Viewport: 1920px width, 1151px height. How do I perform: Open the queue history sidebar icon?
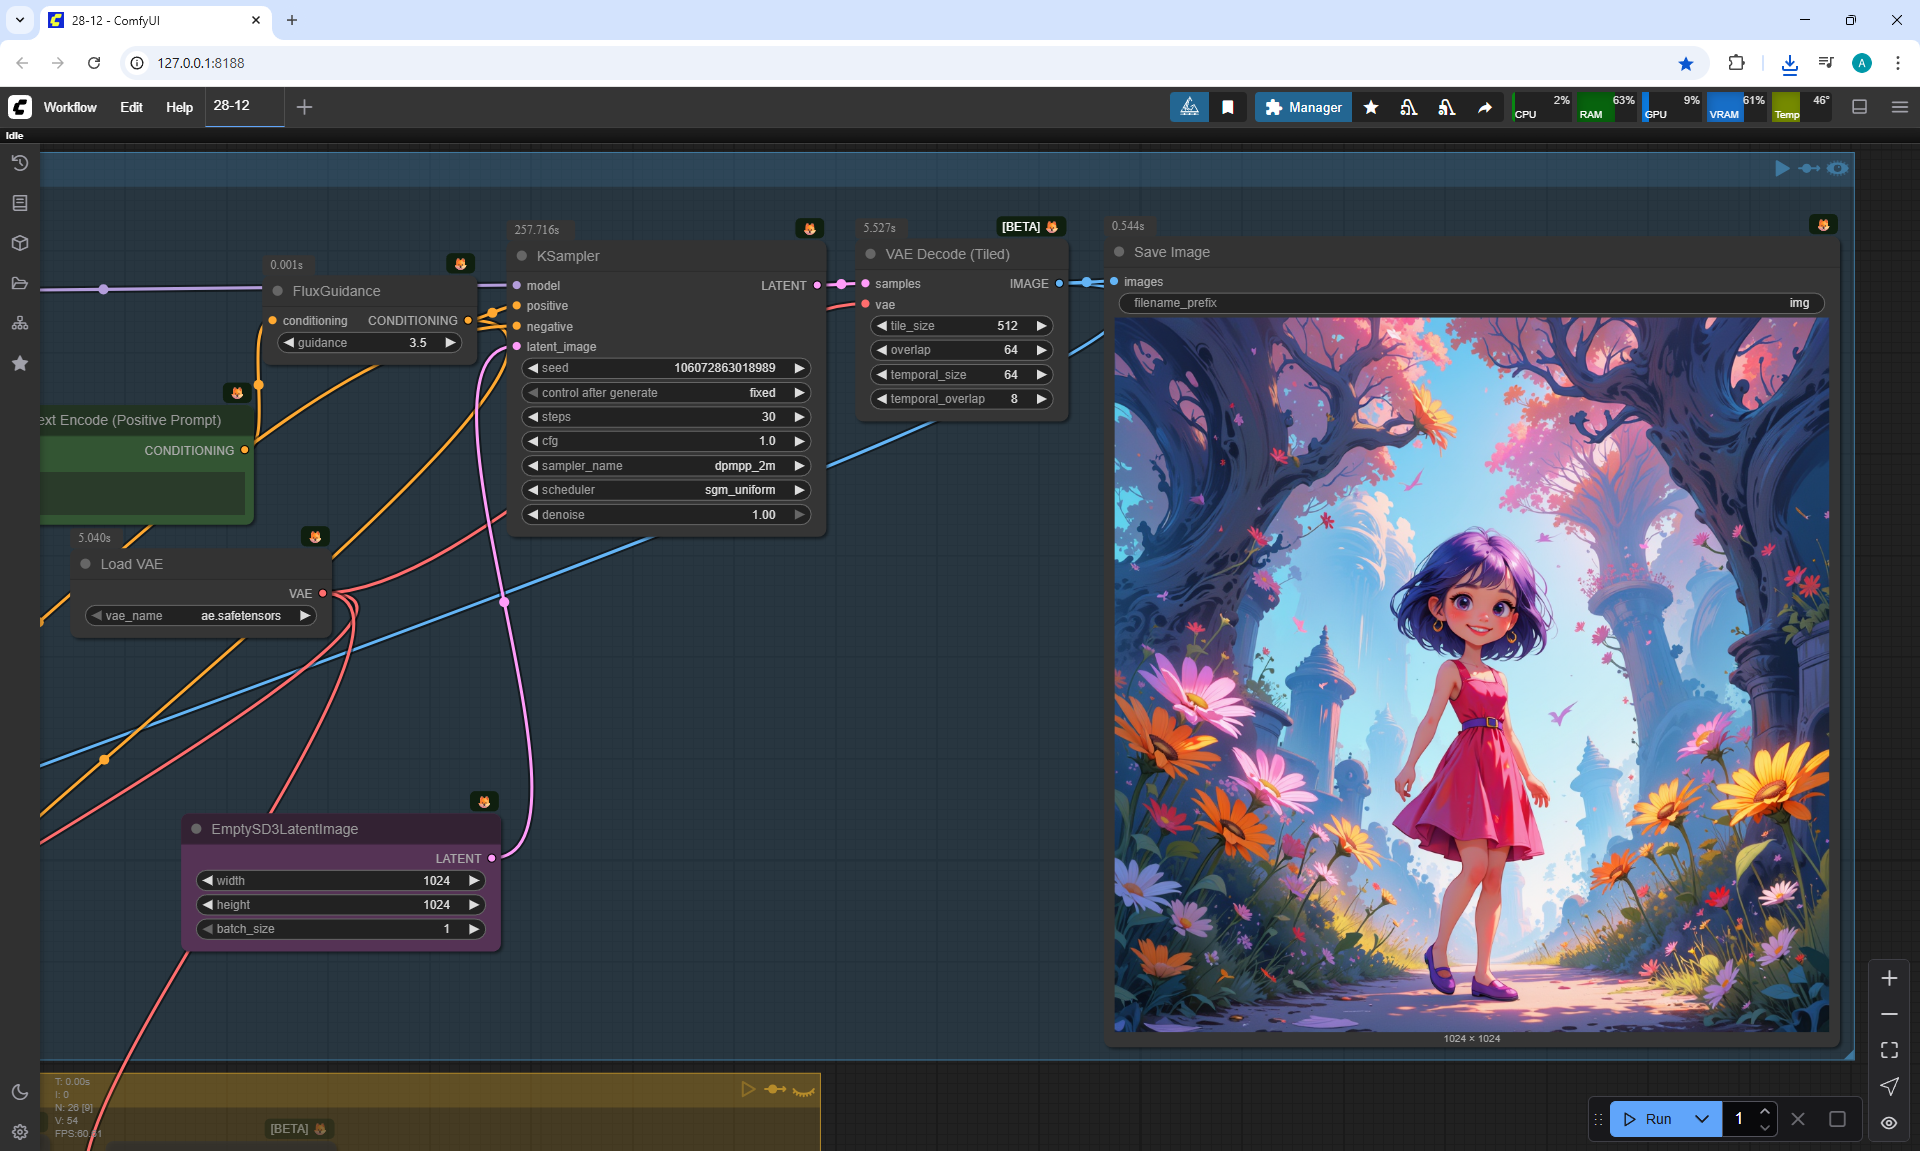tap(20, 163)
